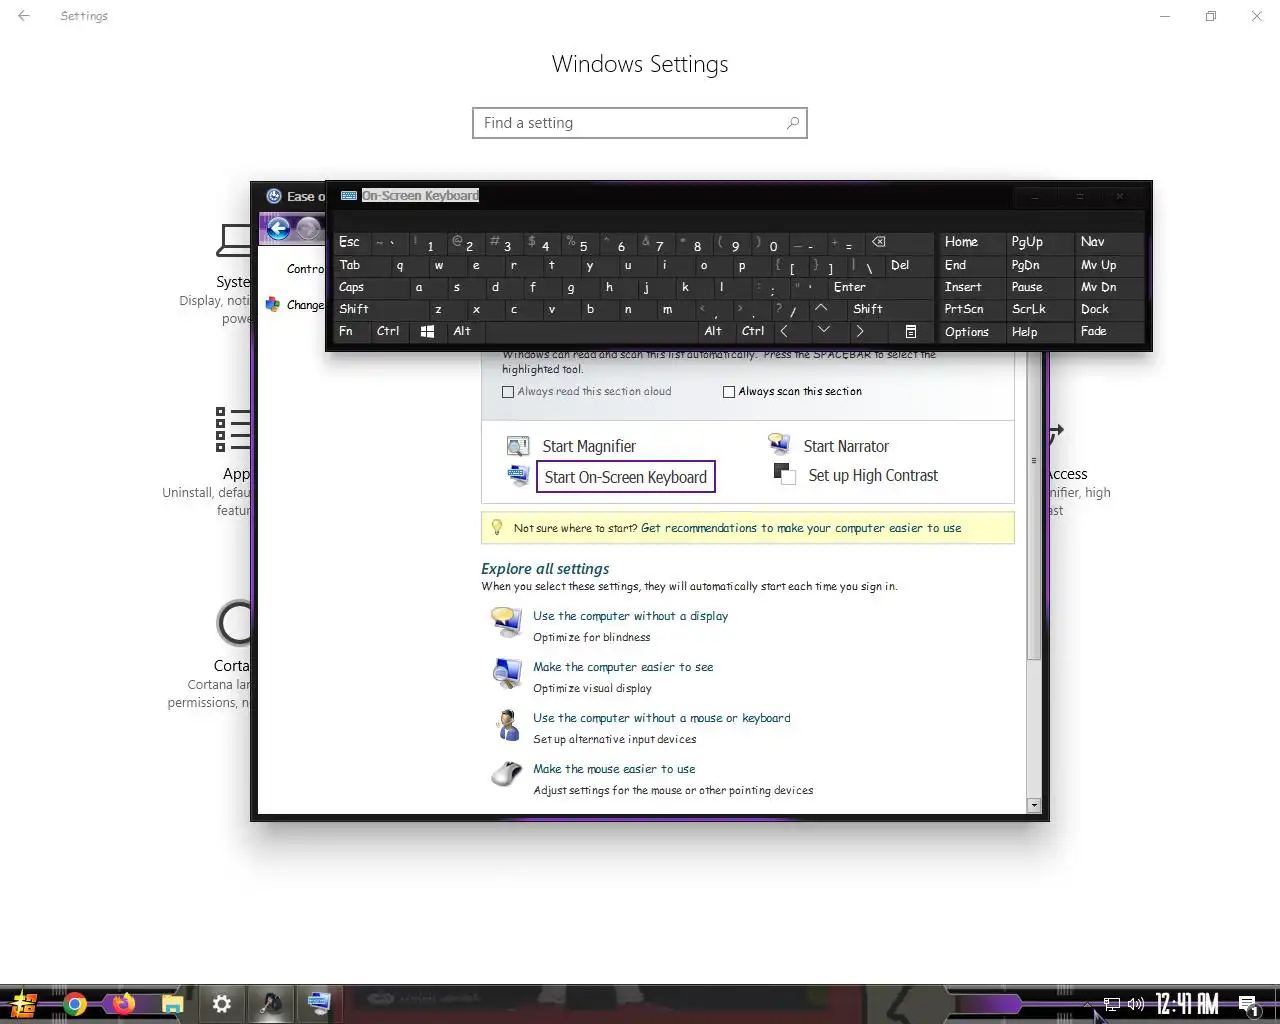The height and width of the screenshot is (1024, 1280).
Task: Open Make the mouse easier to use
Action: click(x=614, y=769)
